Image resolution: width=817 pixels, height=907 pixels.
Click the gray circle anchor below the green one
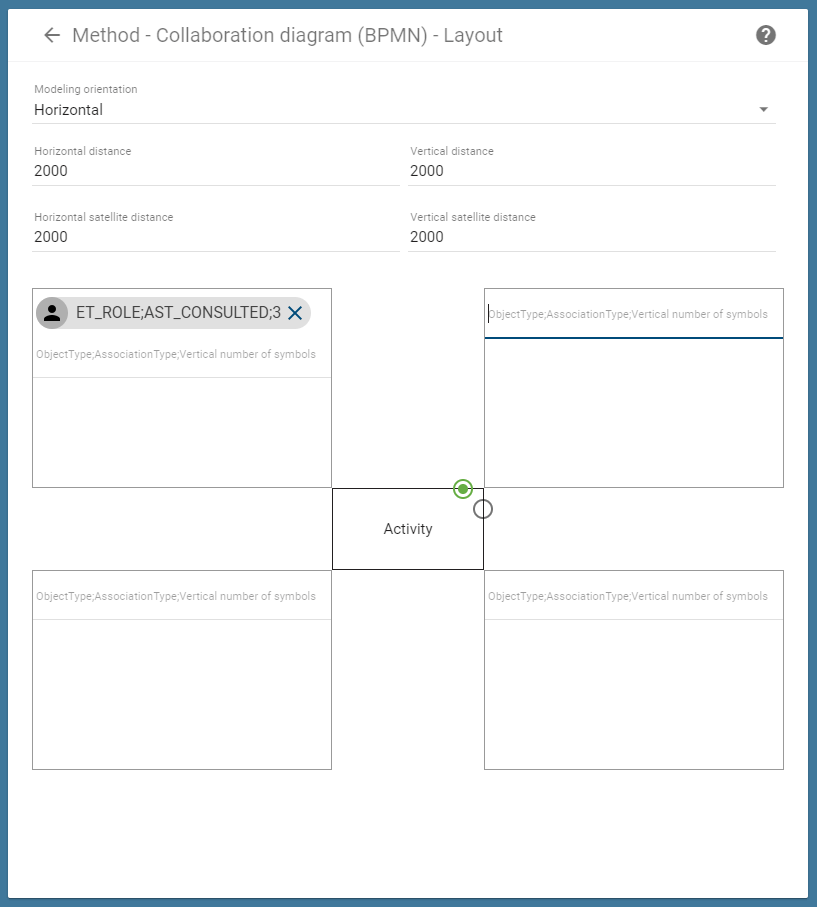(x=483, y=509)
